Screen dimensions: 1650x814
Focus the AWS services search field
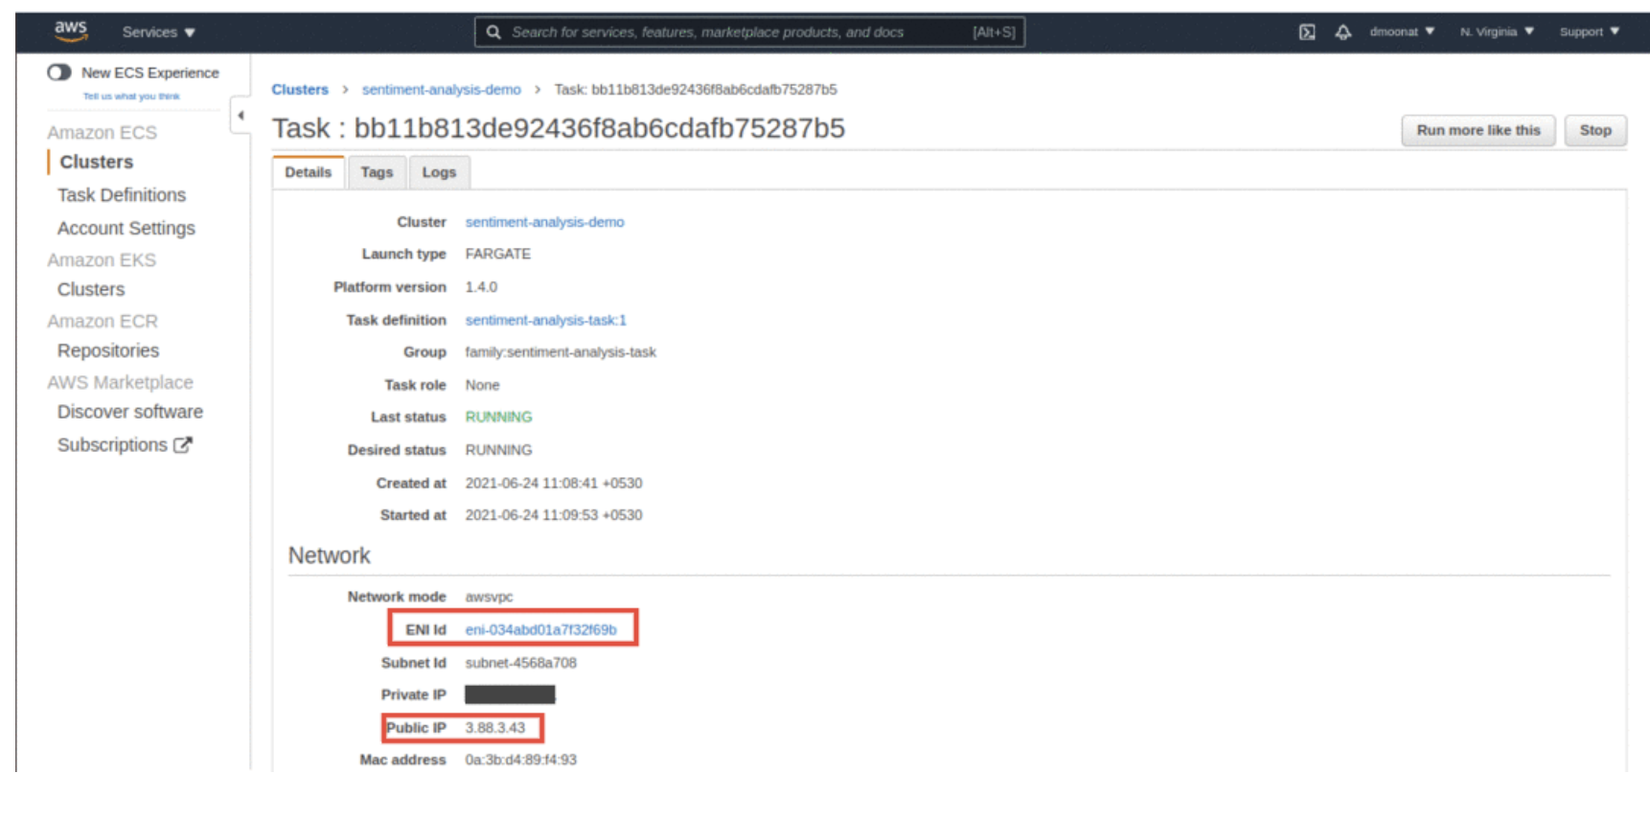coord(749,32)
